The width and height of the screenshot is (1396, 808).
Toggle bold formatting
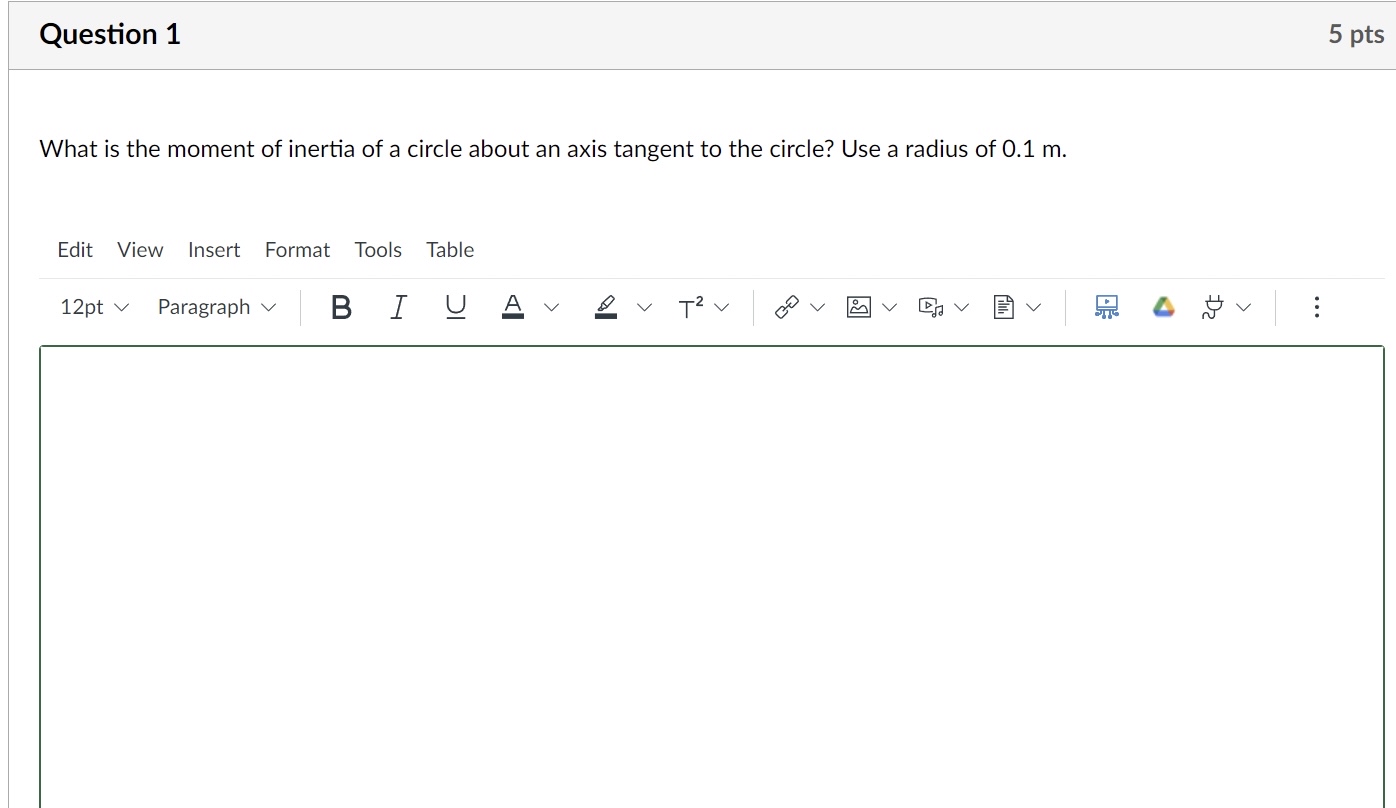[341, 307]
